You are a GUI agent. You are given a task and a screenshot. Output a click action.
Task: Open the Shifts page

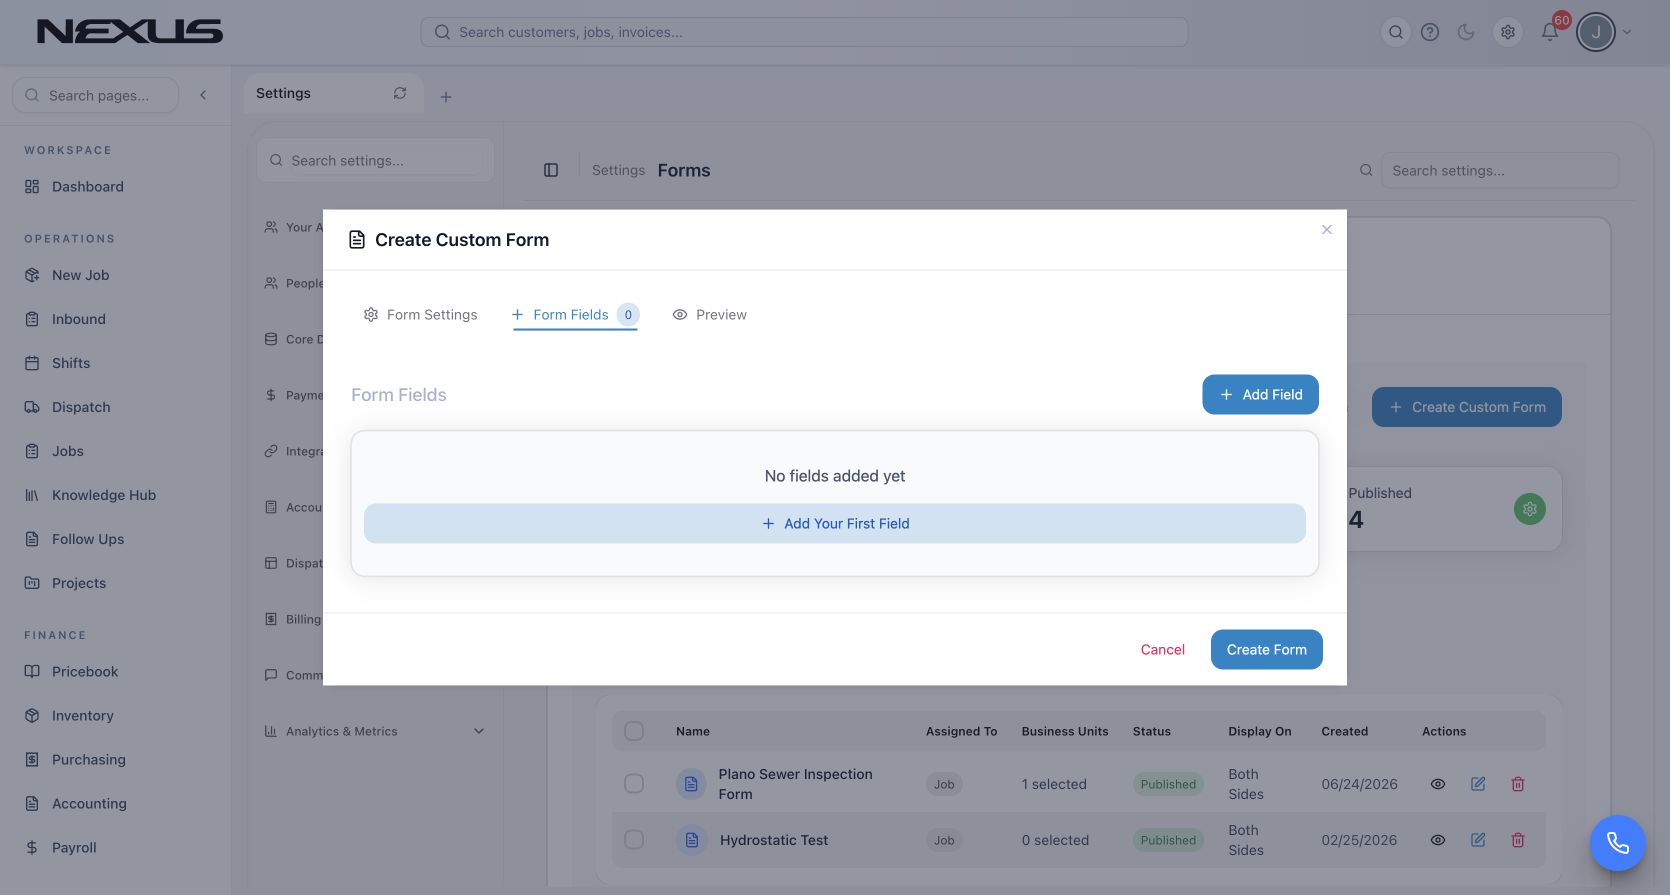click(x=71, y=363)
